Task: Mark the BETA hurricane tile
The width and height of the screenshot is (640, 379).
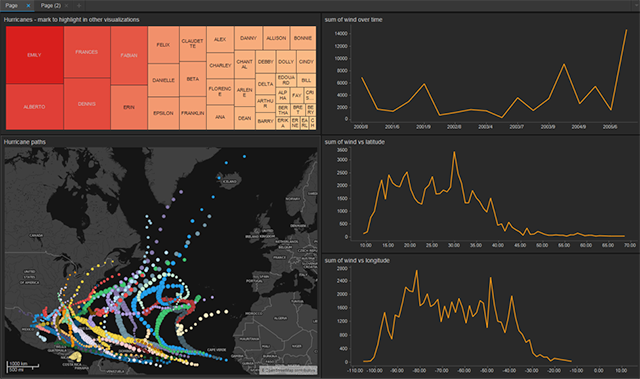Action: tap(193, 79)
